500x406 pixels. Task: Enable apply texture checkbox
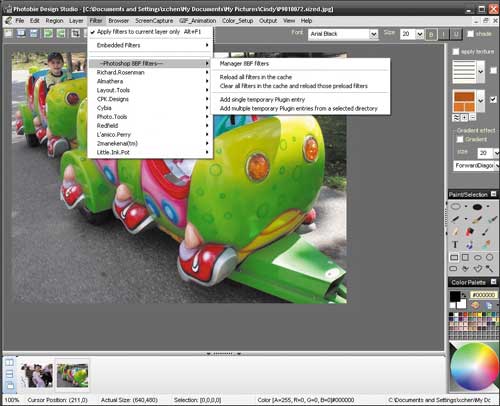click(x=456, y=52)
